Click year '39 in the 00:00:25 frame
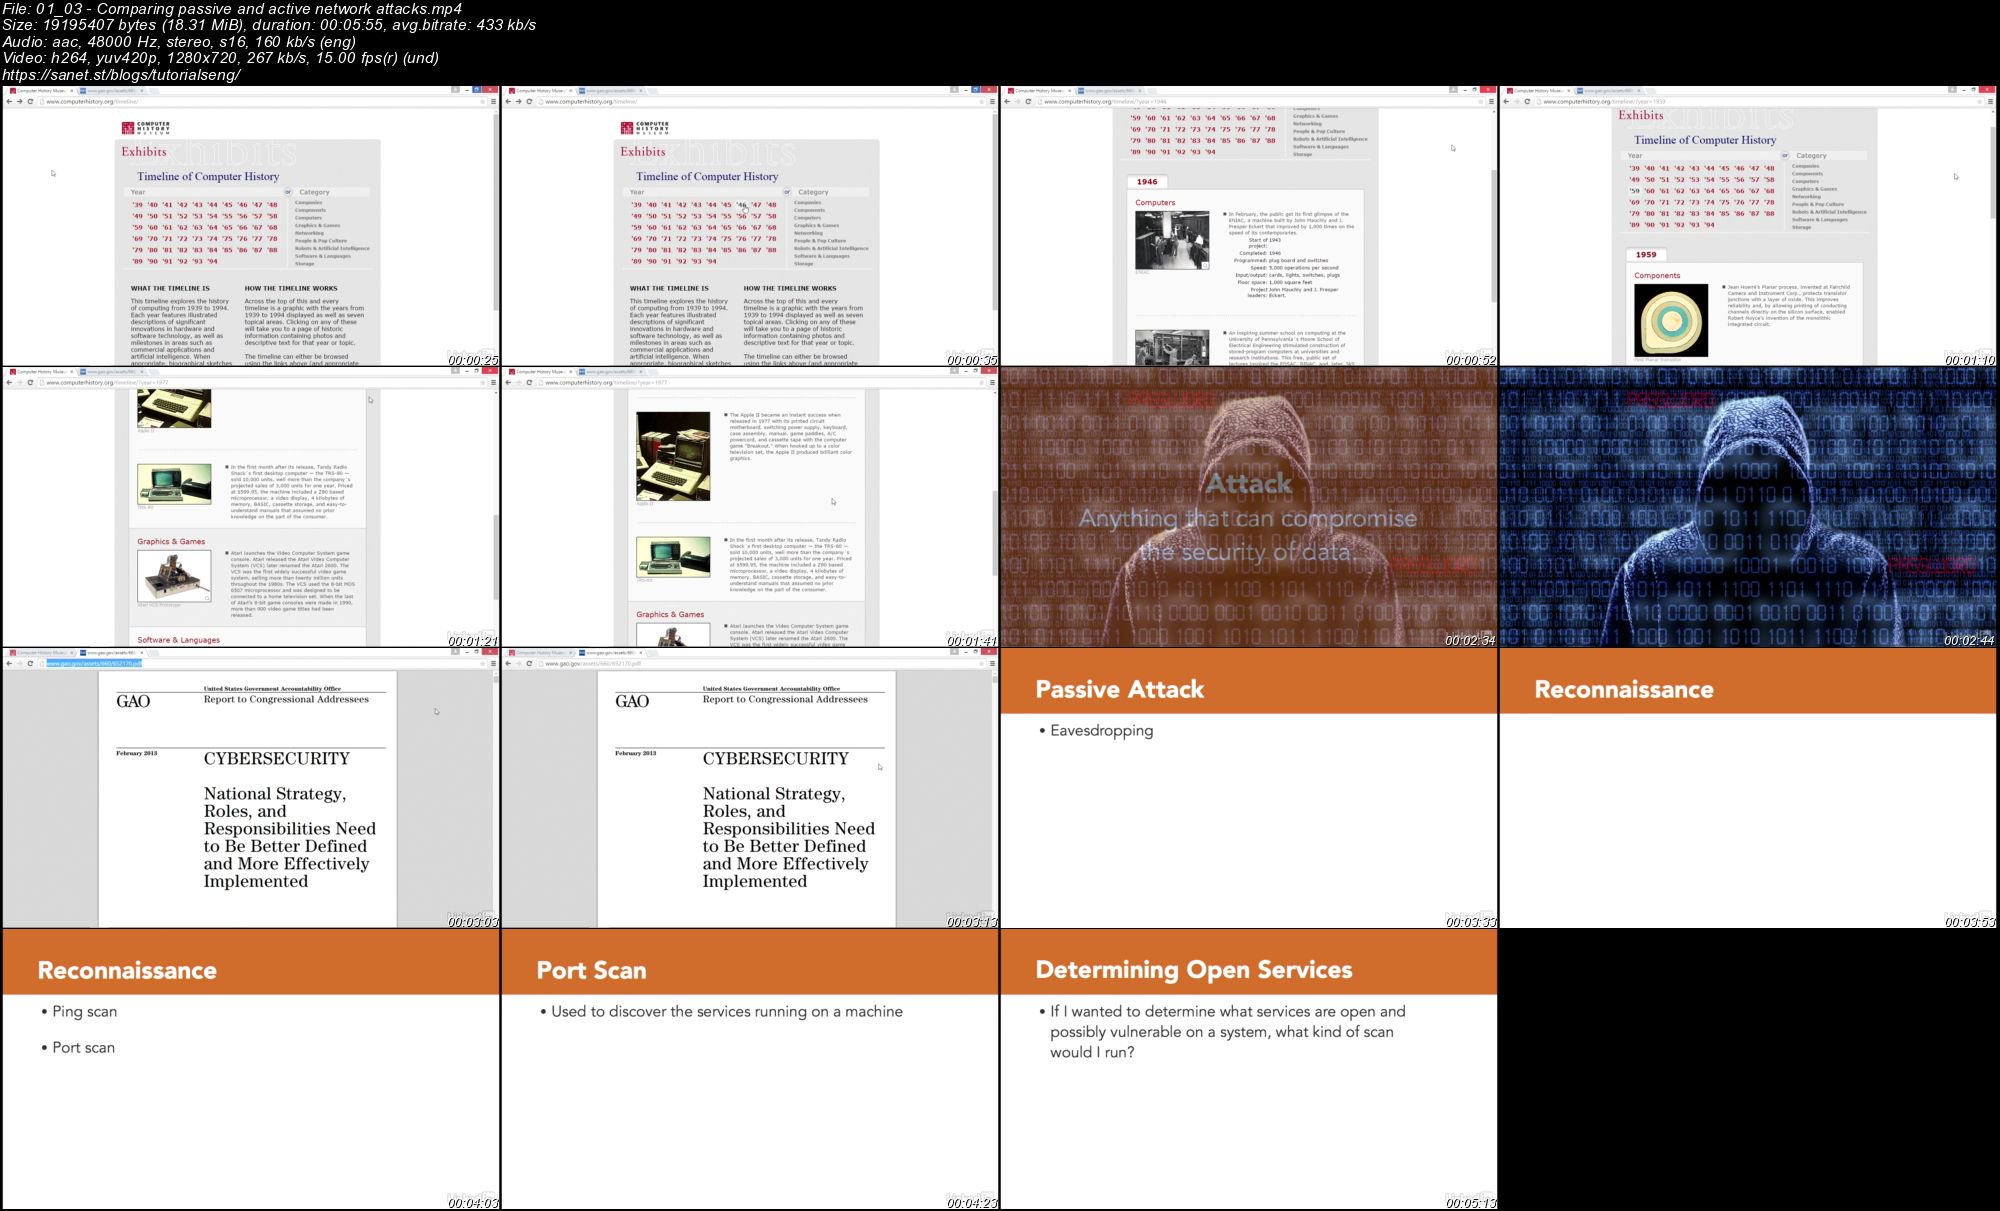 [137, 205]
